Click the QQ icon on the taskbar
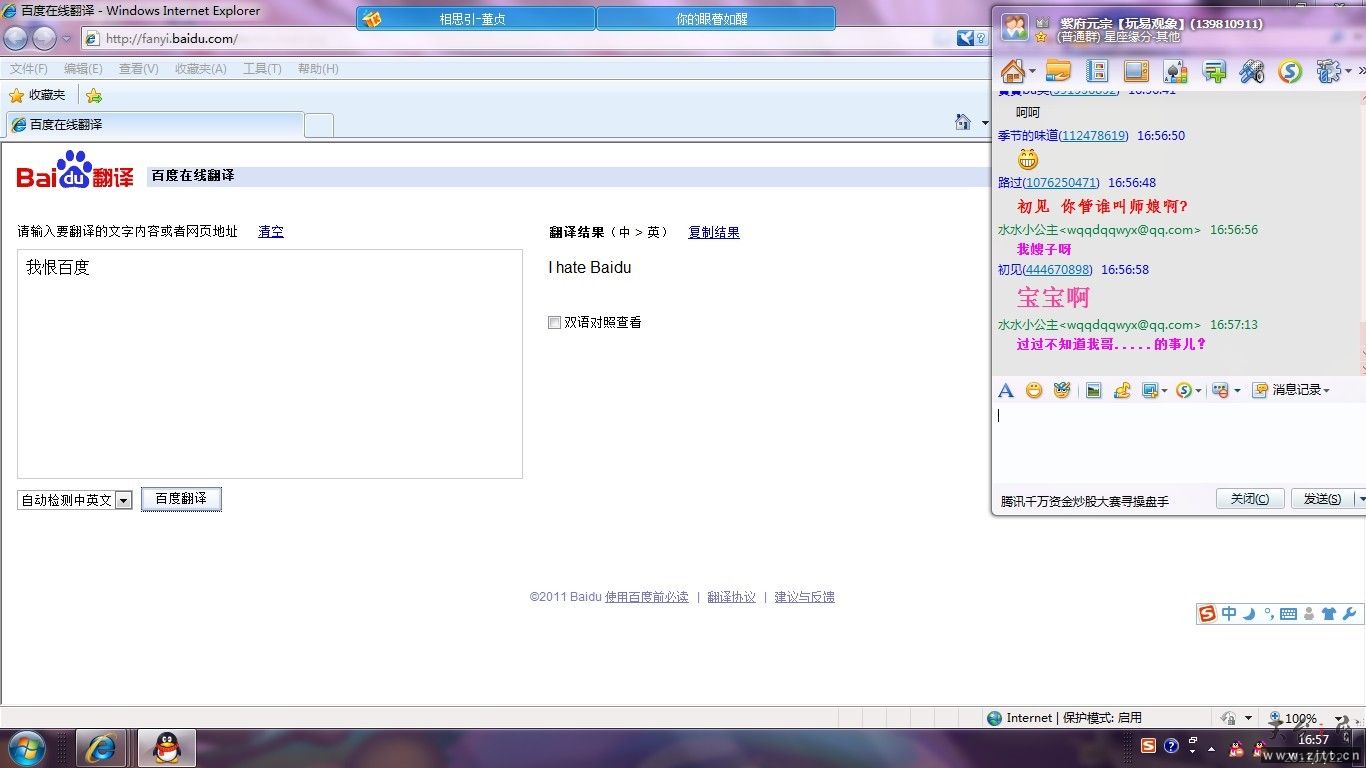The width and height of the screenshot is (1366, 768). [166, 747]
